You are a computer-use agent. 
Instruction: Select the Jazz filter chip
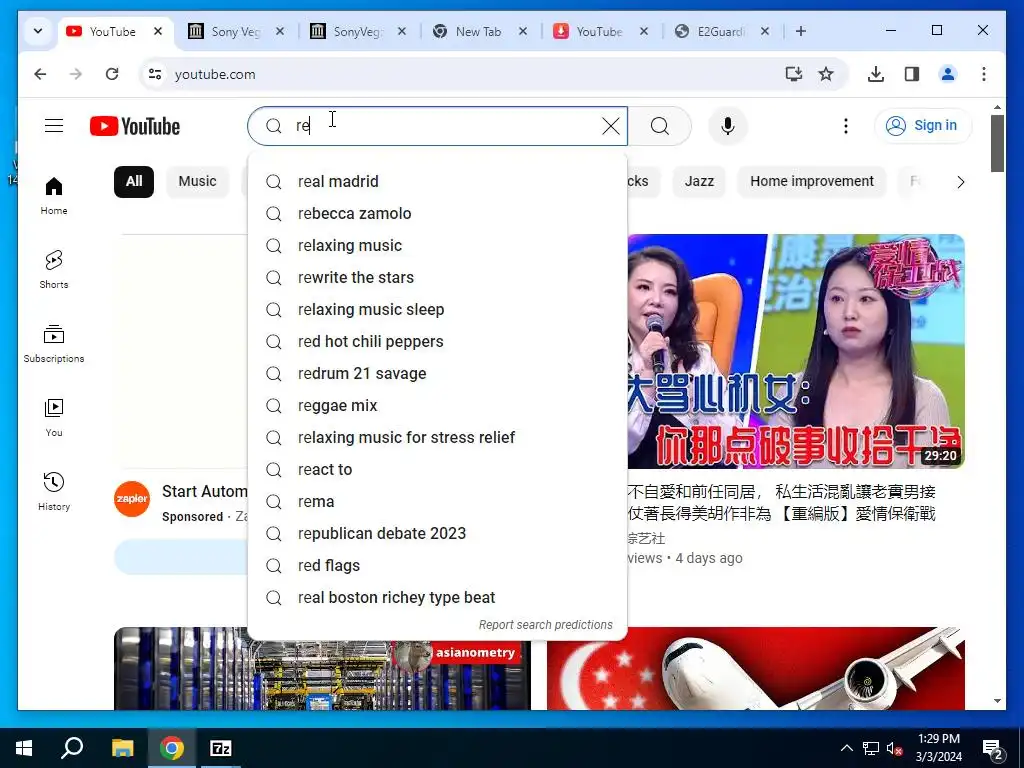pyautogui.click(x=699, y=182)
